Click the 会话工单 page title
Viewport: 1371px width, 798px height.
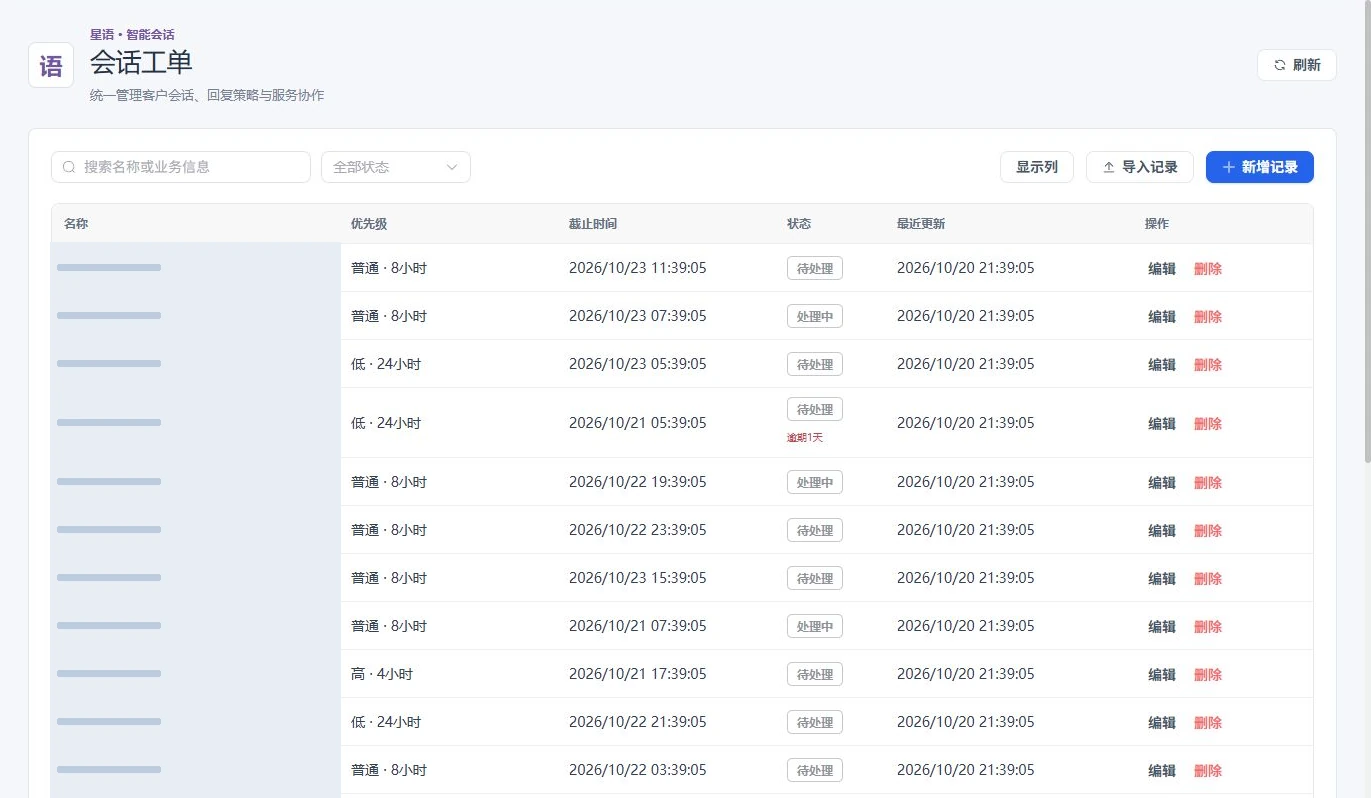point(141,62)
